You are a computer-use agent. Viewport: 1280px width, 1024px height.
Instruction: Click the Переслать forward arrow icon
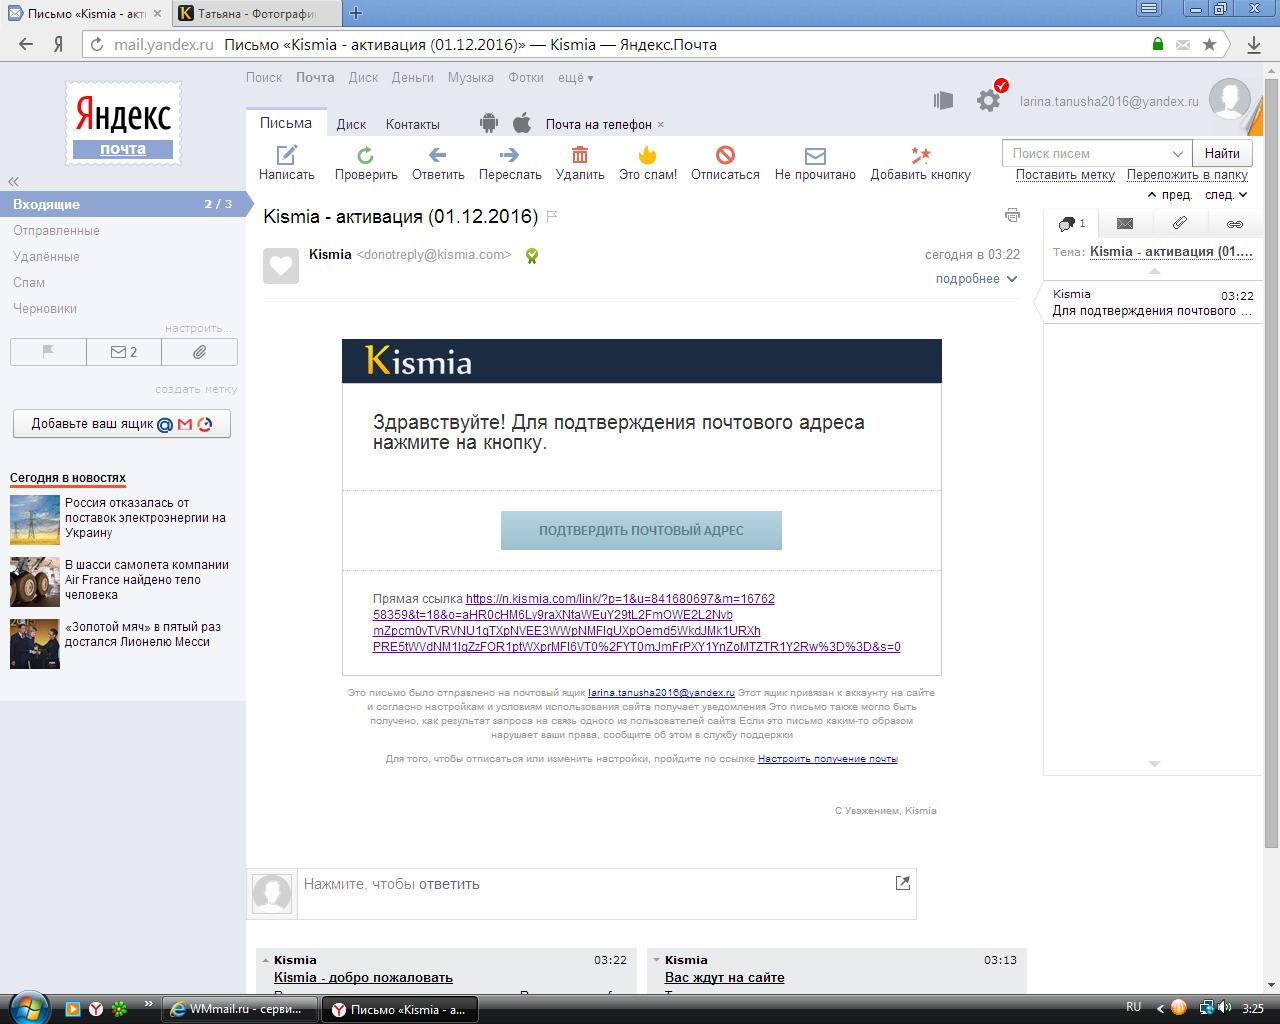(509, 155)
